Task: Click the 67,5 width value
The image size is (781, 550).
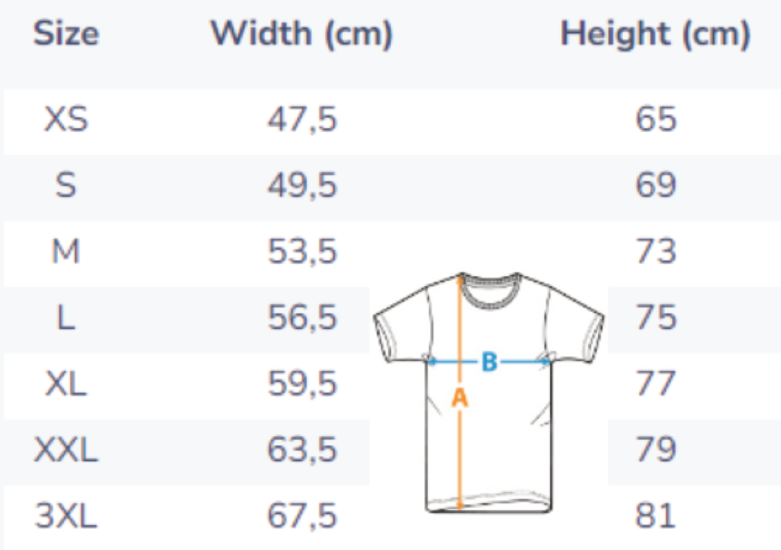Action: tap(302, 516)
